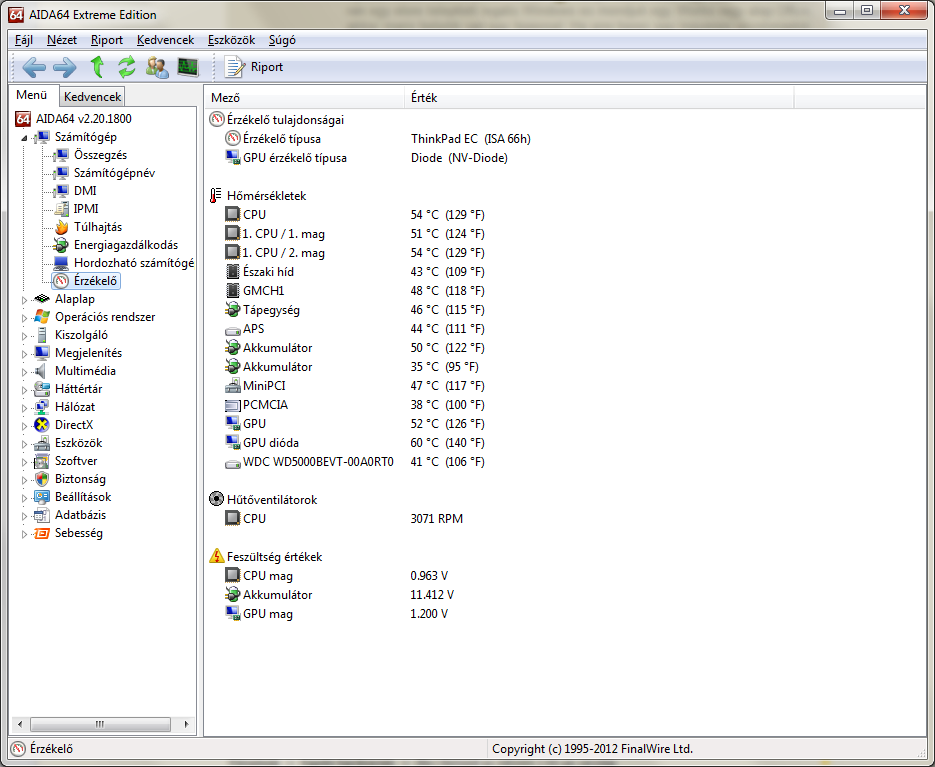
Task: Click the Érték column header
Action: (x=599, y=97)
